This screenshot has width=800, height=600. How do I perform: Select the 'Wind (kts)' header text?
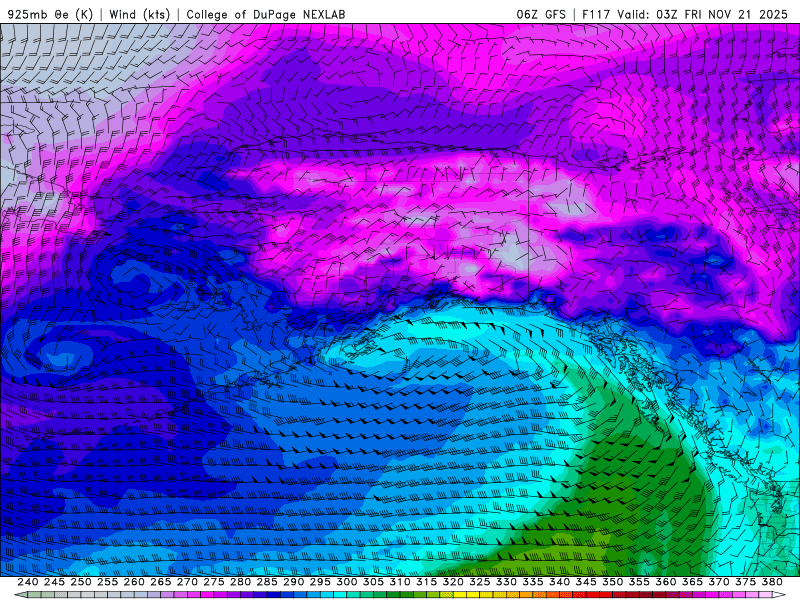(139, 14)
